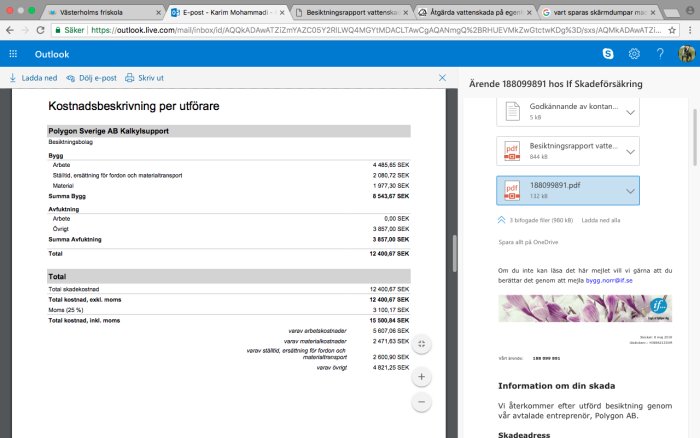Screen dimensions: 700x438
Task: Click the Skriv ut print button
Action: pos(144,78)
